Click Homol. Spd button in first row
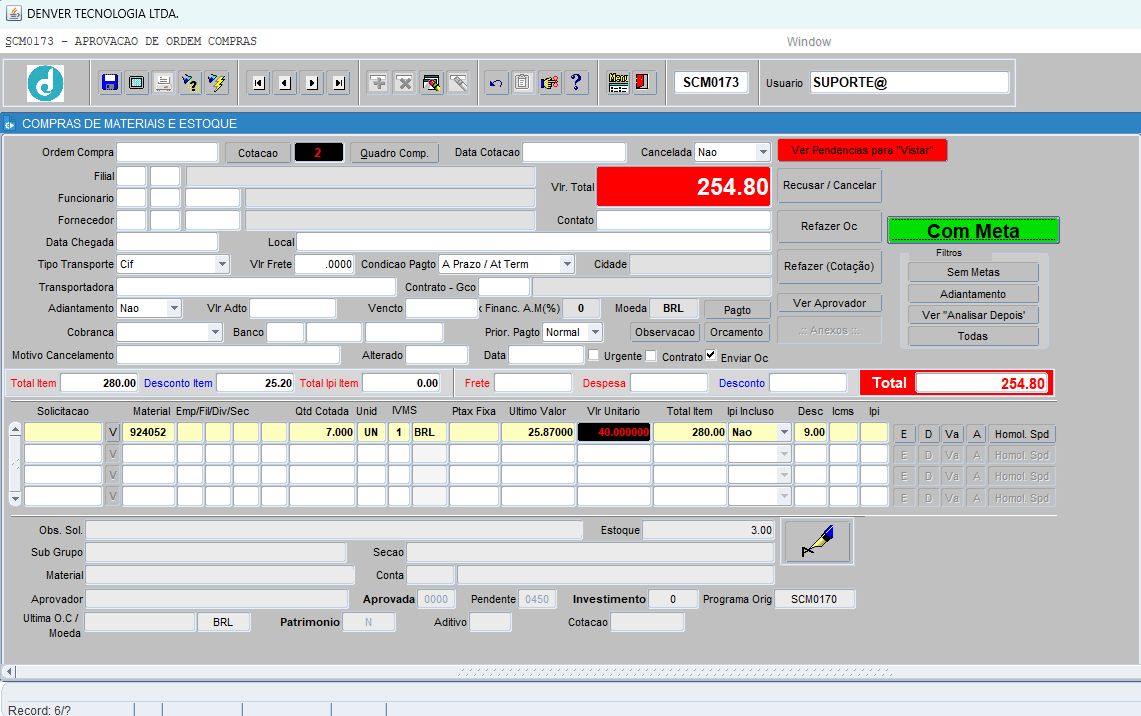The width and height of the screenshot is (1141, 716). pos(1022,434)
